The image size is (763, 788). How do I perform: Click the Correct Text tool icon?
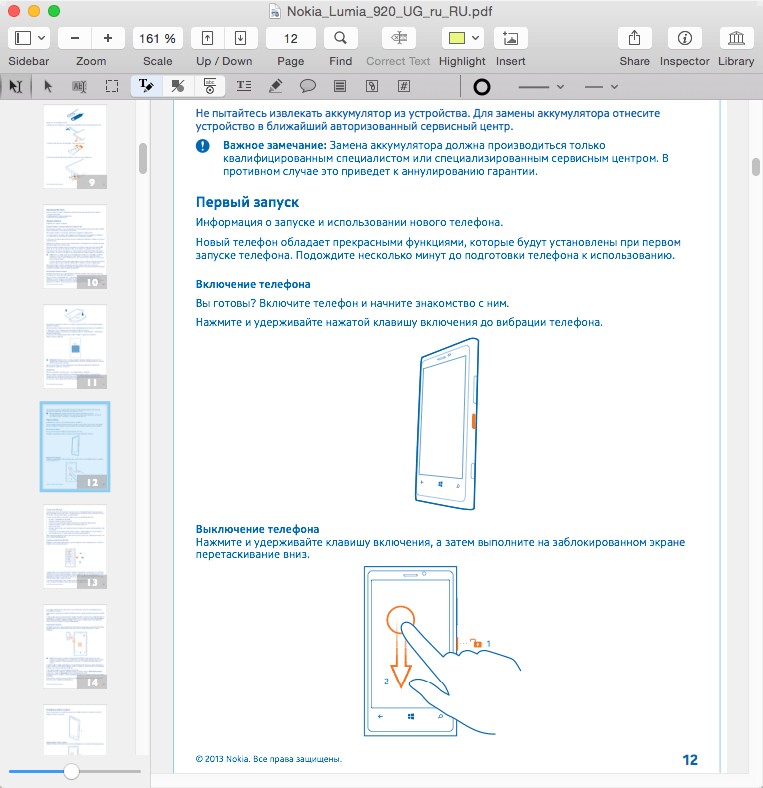coord(399,38)
